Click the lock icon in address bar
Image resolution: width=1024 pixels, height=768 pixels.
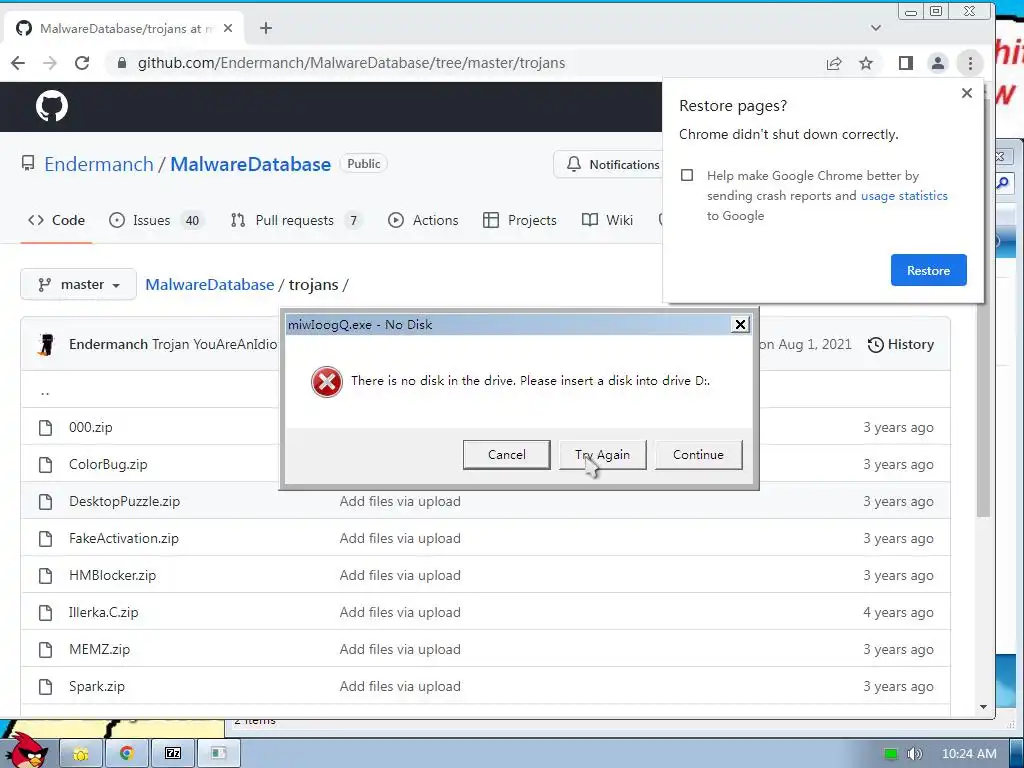(x=121, y=63)
